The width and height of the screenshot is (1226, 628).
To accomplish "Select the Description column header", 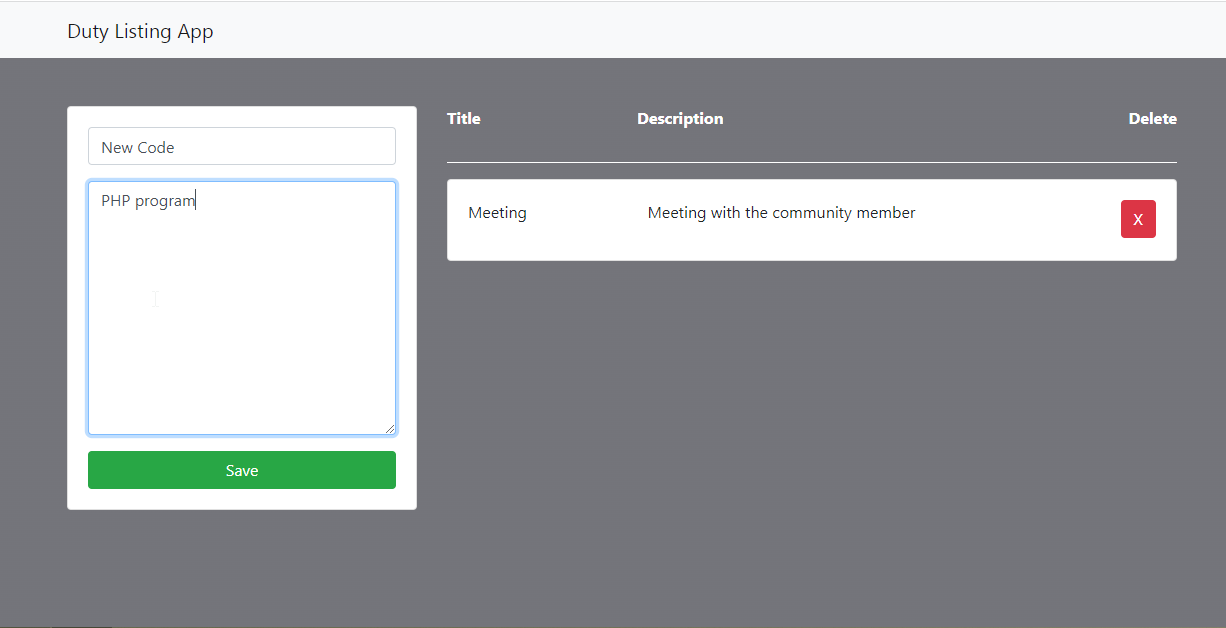I will [680, 118].
